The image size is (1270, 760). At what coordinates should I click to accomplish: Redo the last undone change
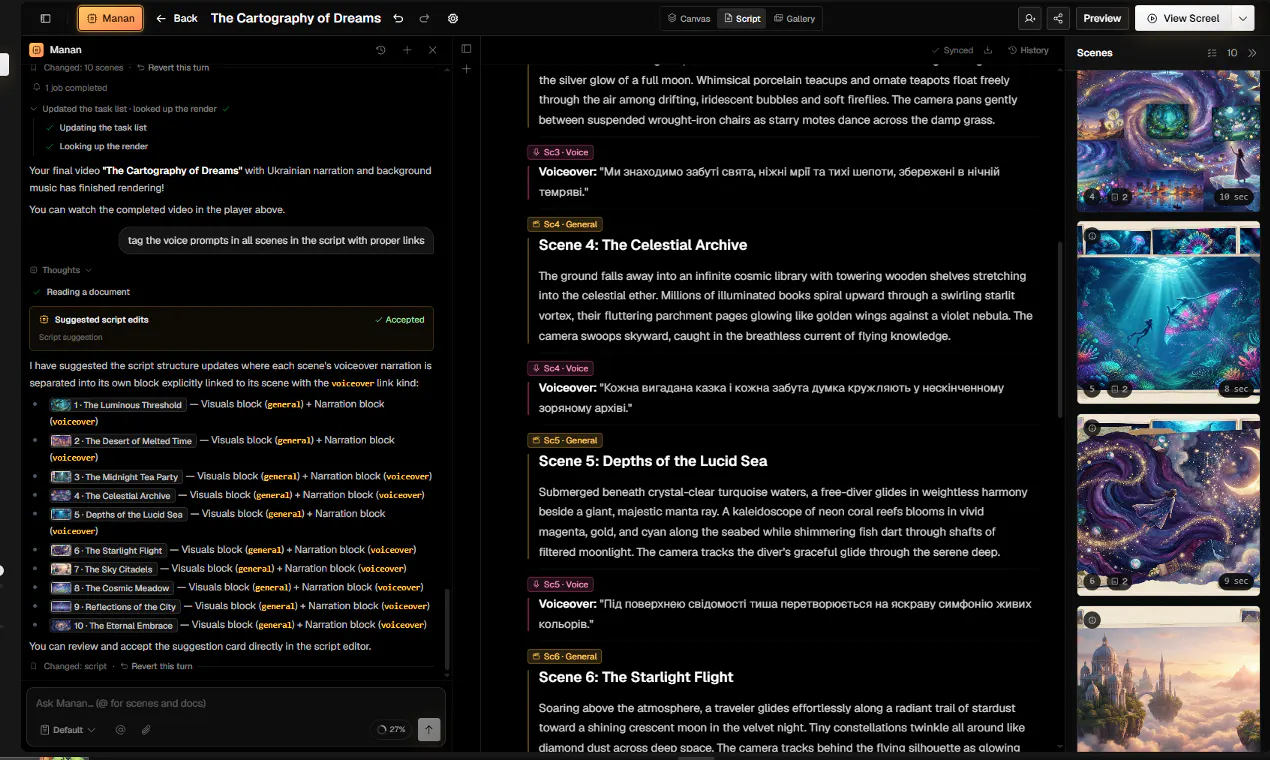425,18
